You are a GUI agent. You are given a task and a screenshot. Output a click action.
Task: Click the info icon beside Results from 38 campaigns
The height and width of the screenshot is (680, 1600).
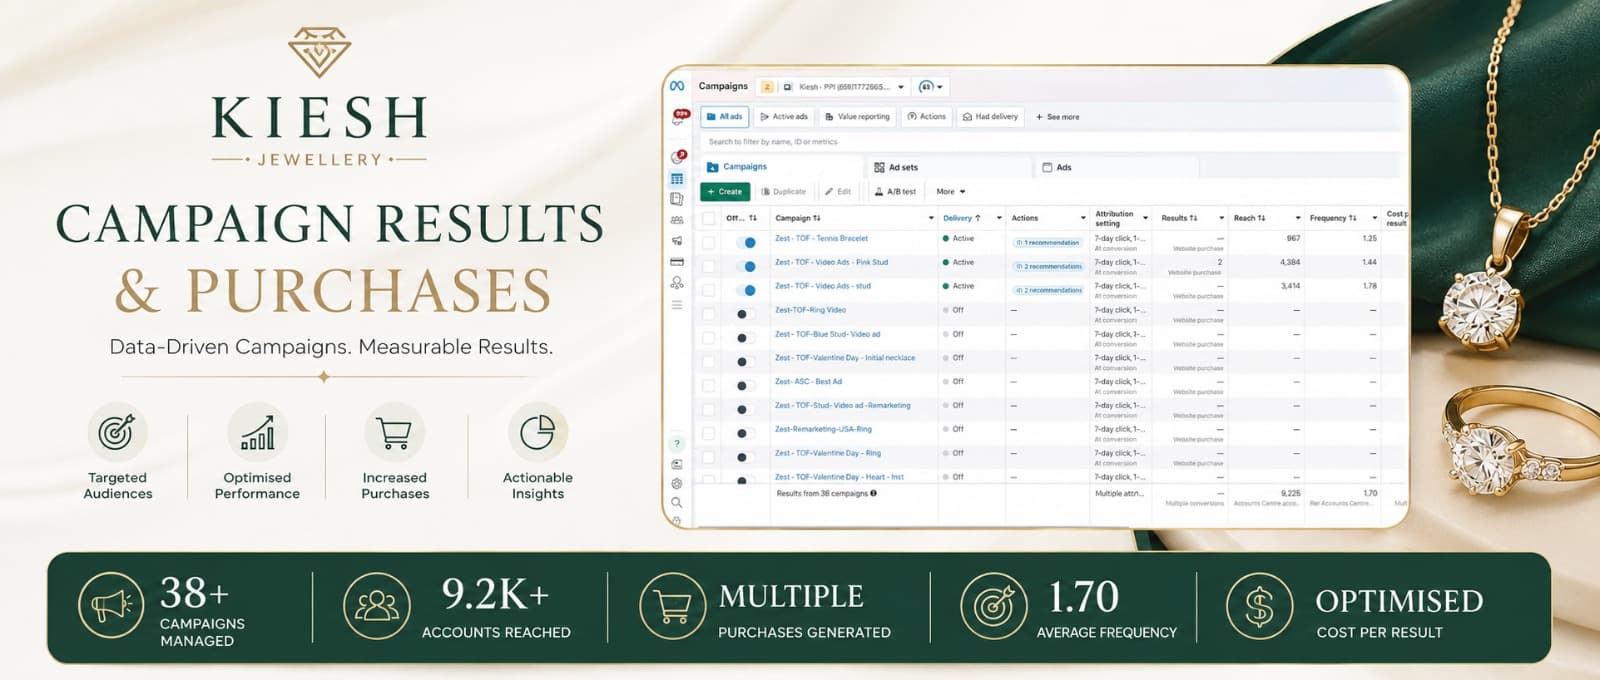pos(873,493)
